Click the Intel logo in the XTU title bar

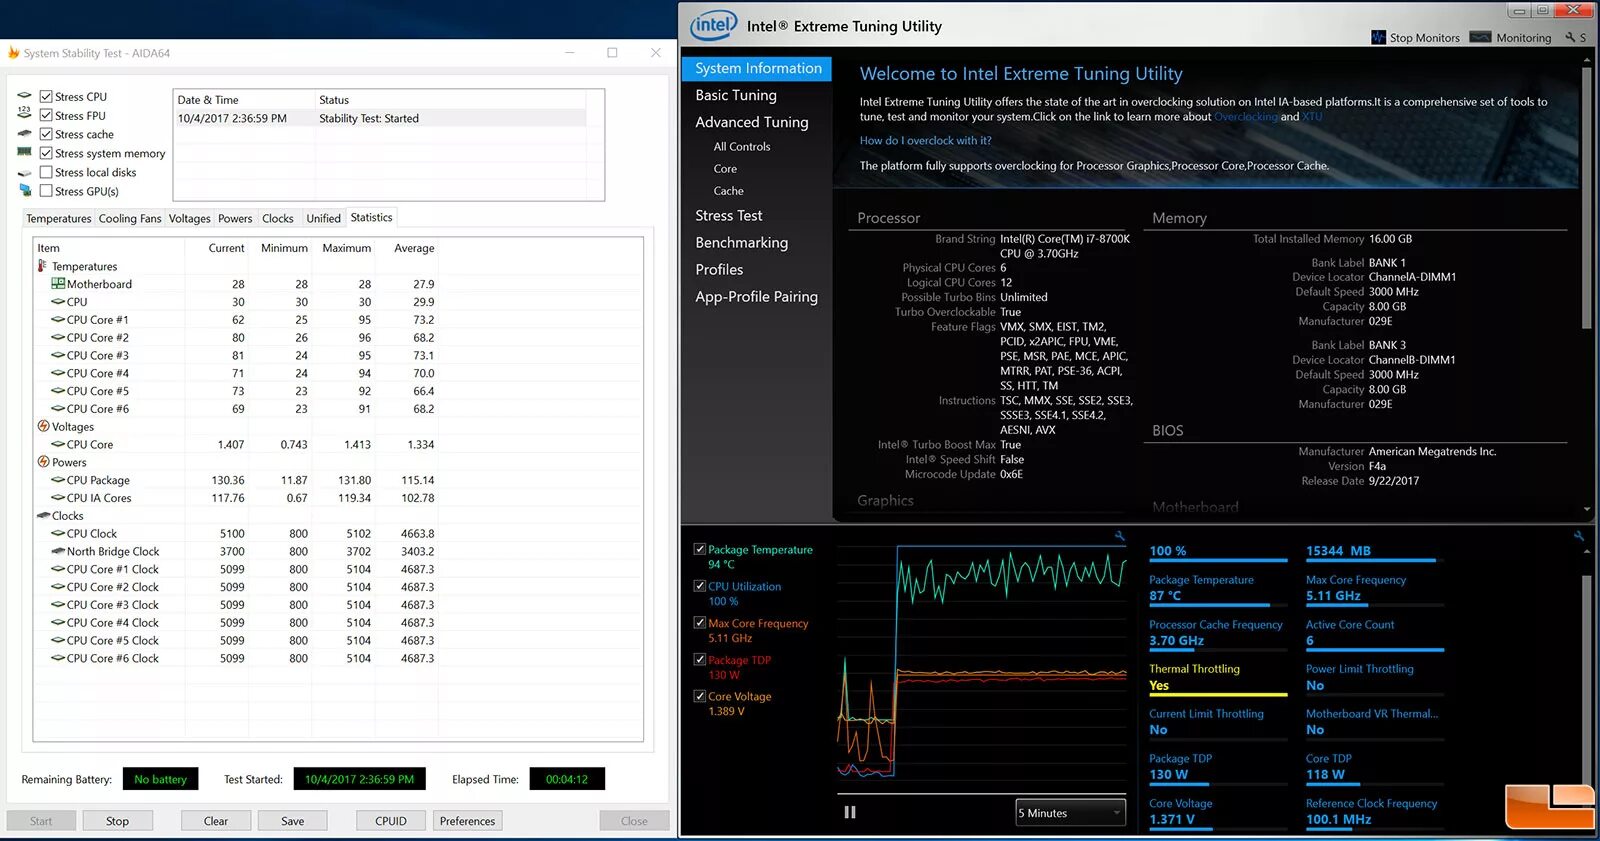click(713, 26)
